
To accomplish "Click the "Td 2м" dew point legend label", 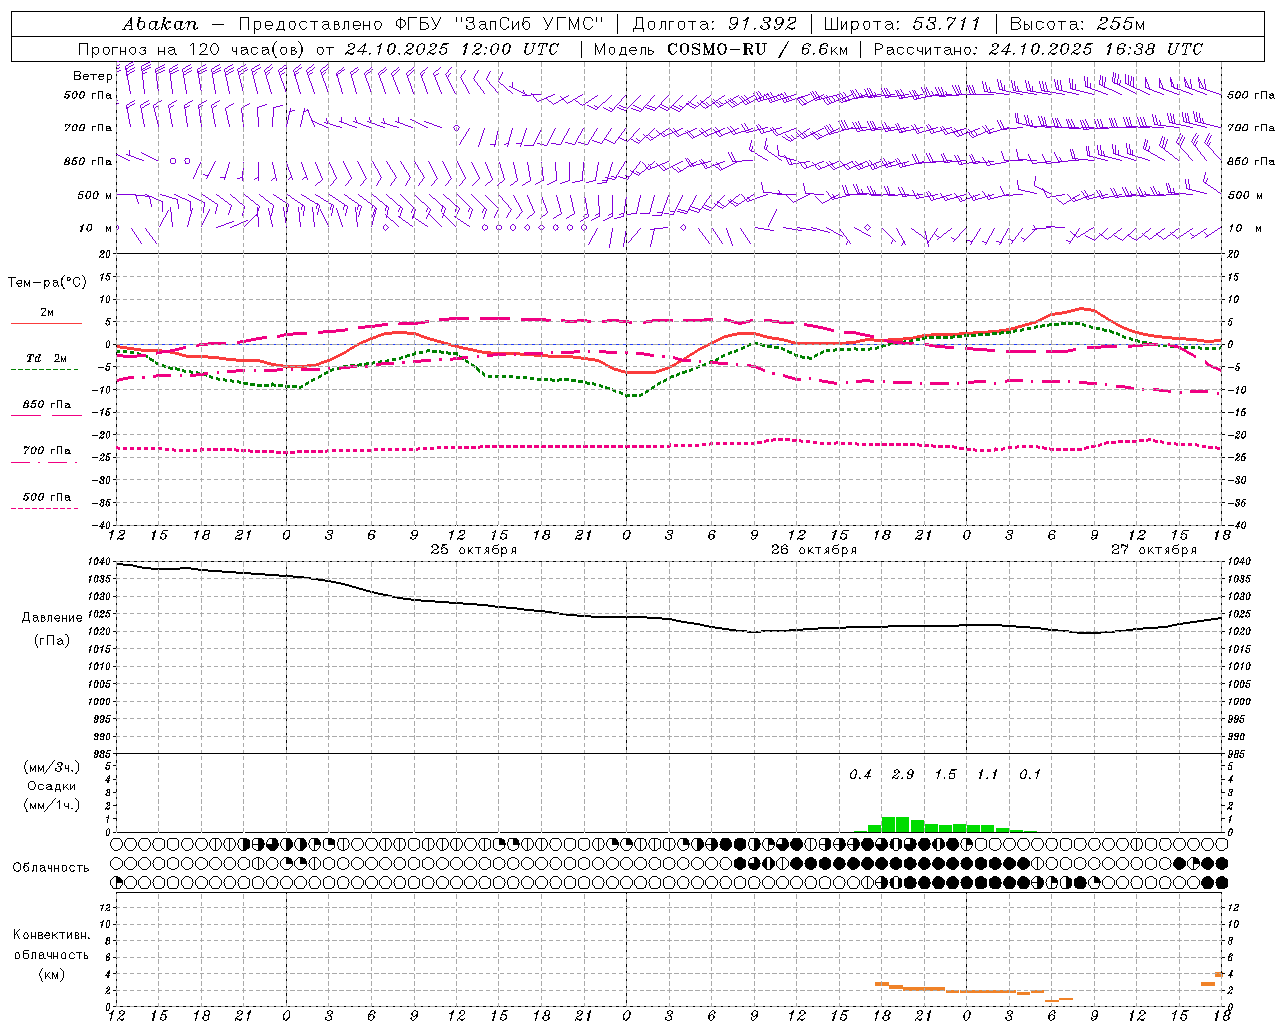I will coord(46,358).
